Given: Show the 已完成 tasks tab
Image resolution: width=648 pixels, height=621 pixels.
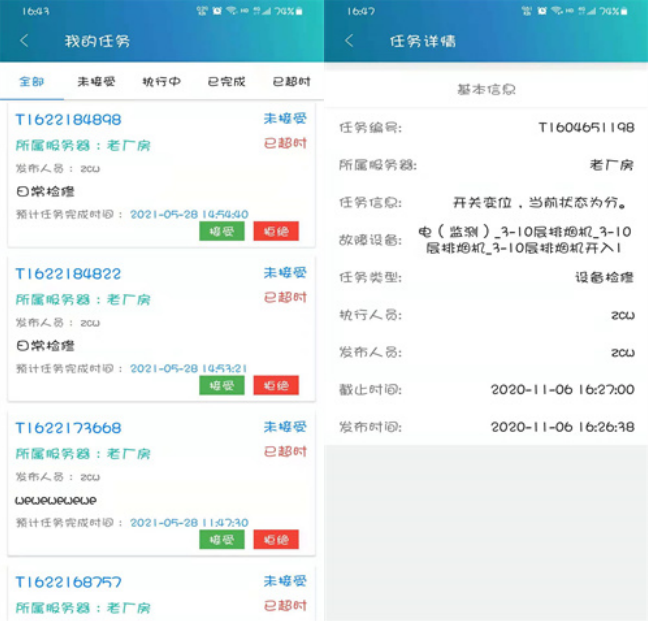Looking at the screenshot, I should (x=226, y=82).
